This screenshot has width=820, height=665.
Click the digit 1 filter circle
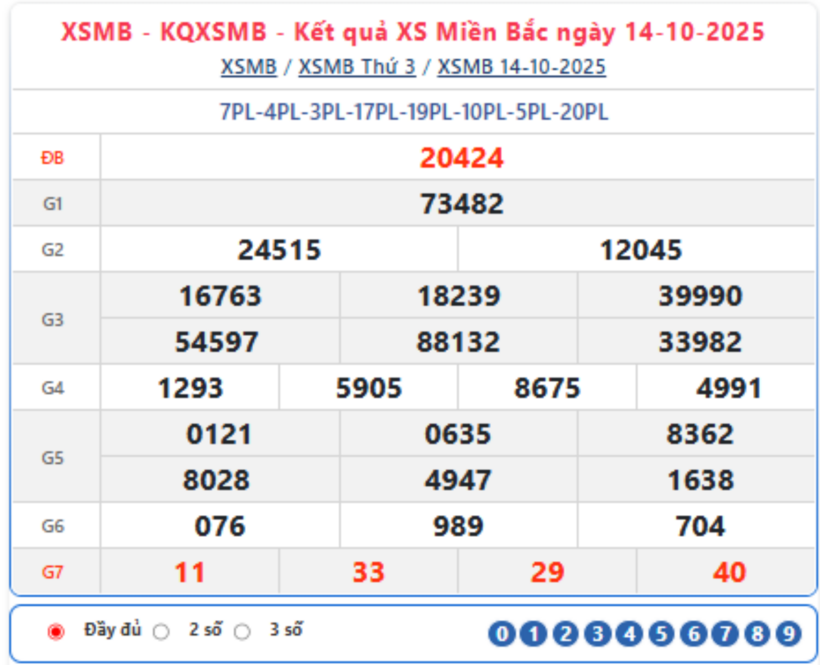click(534, 633)
